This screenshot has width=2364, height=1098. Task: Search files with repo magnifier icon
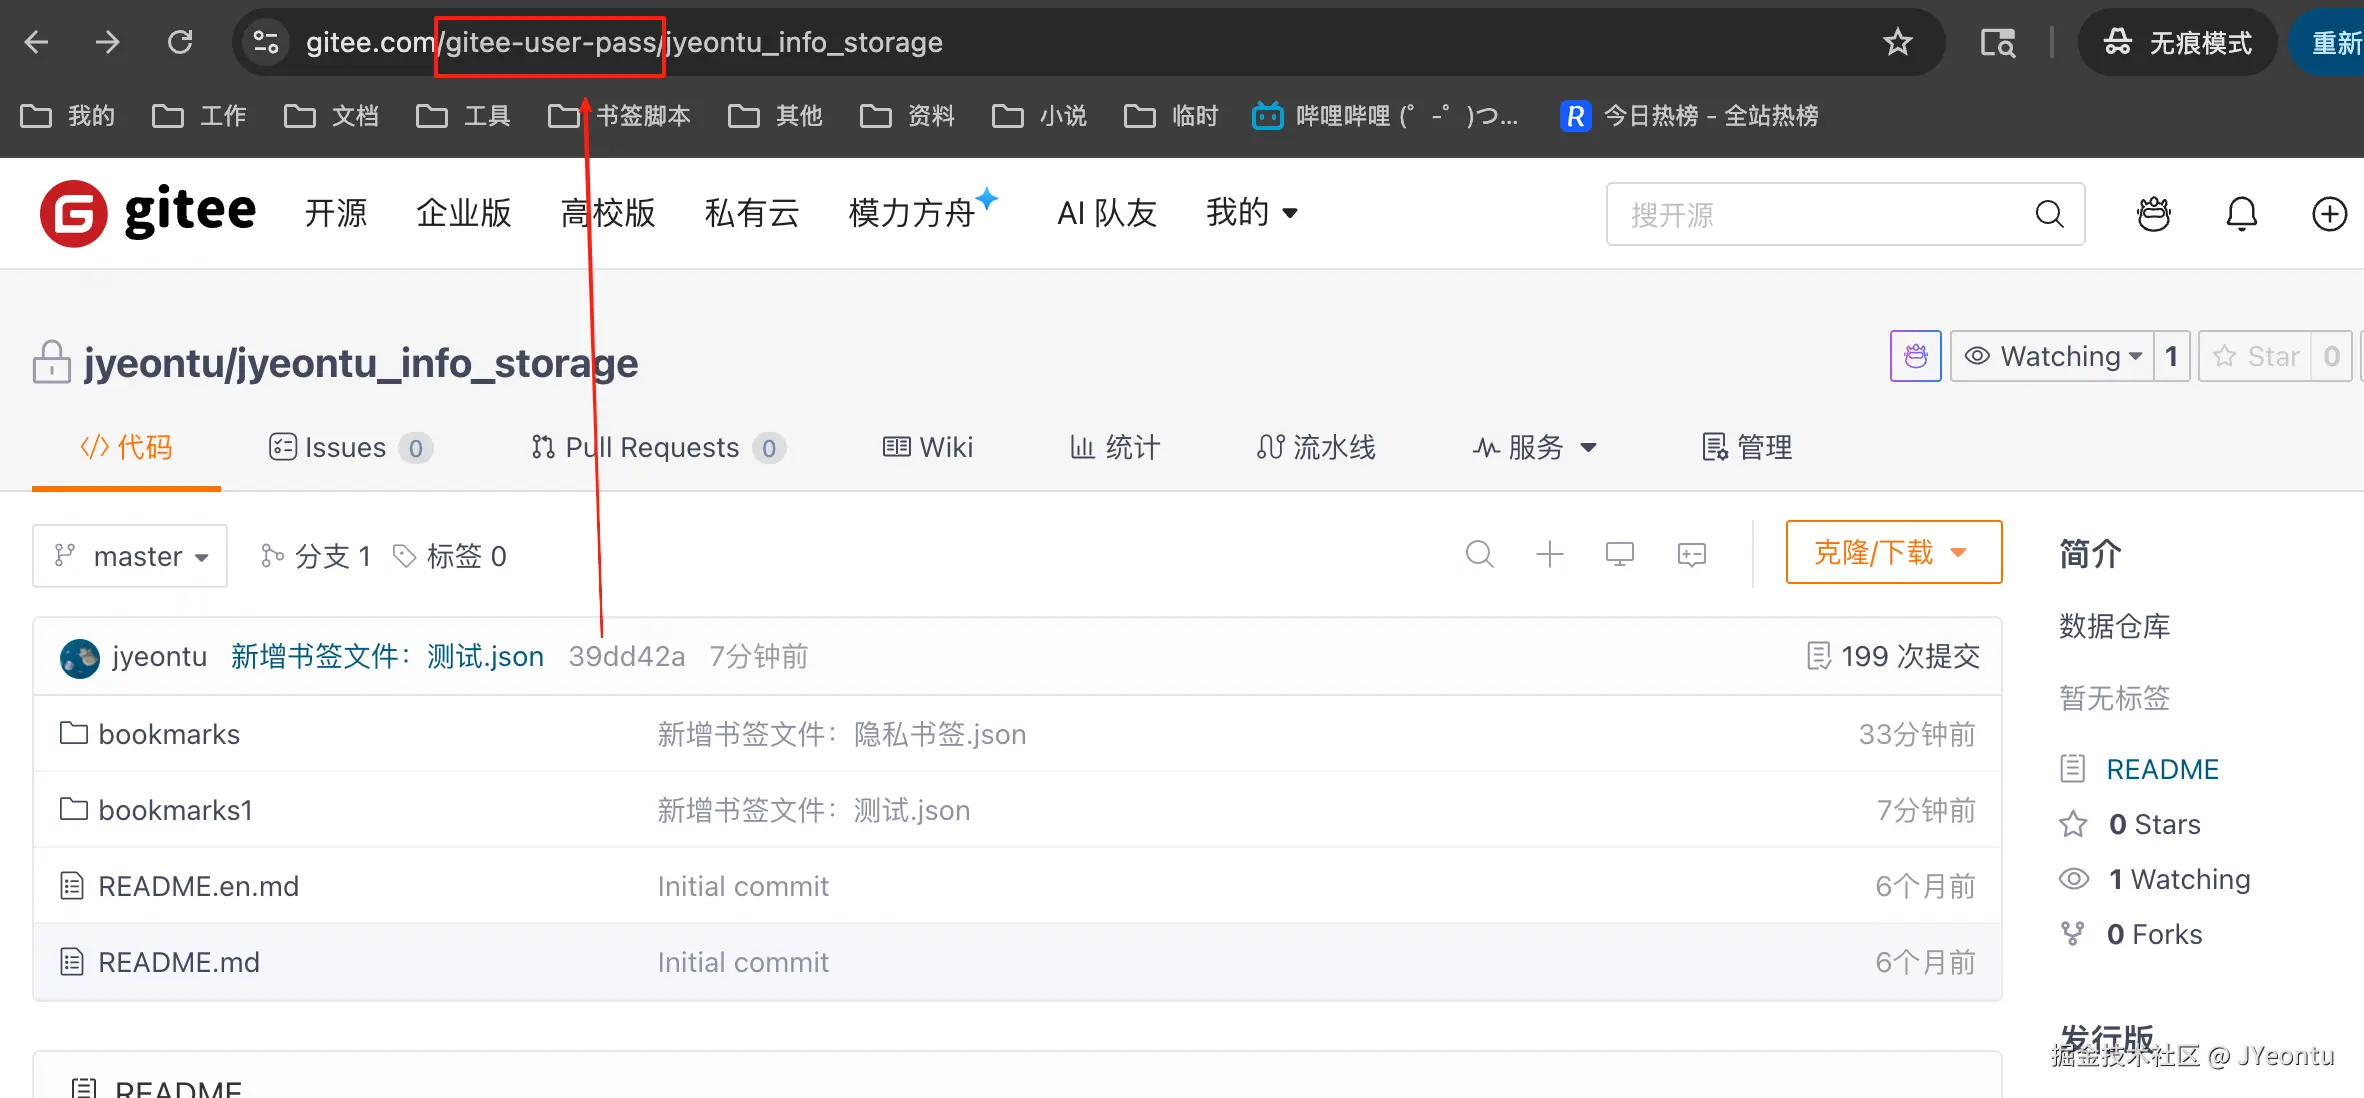pos(1479,554)
